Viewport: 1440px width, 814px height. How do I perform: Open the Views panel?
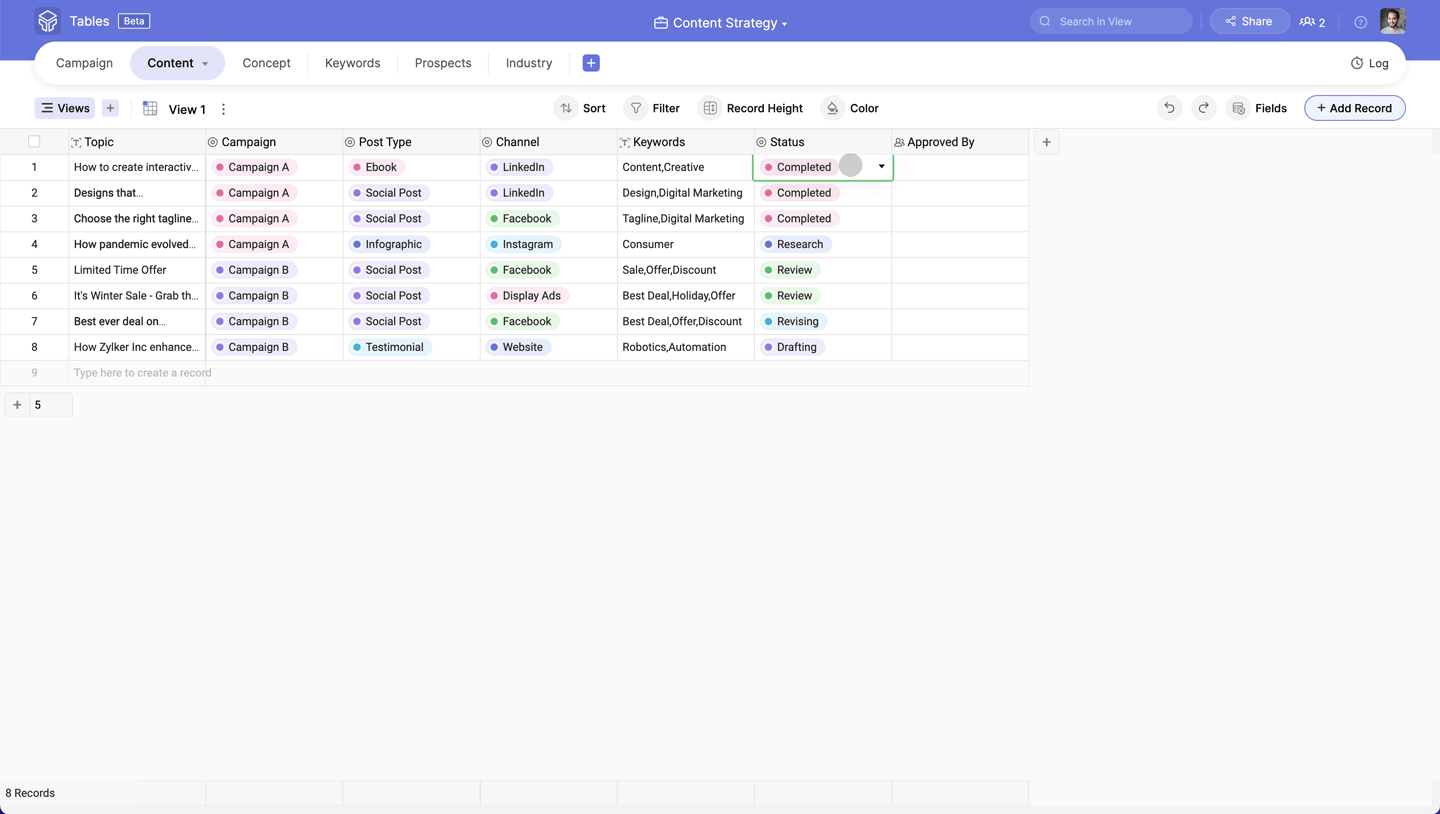[x=65, y=108]
